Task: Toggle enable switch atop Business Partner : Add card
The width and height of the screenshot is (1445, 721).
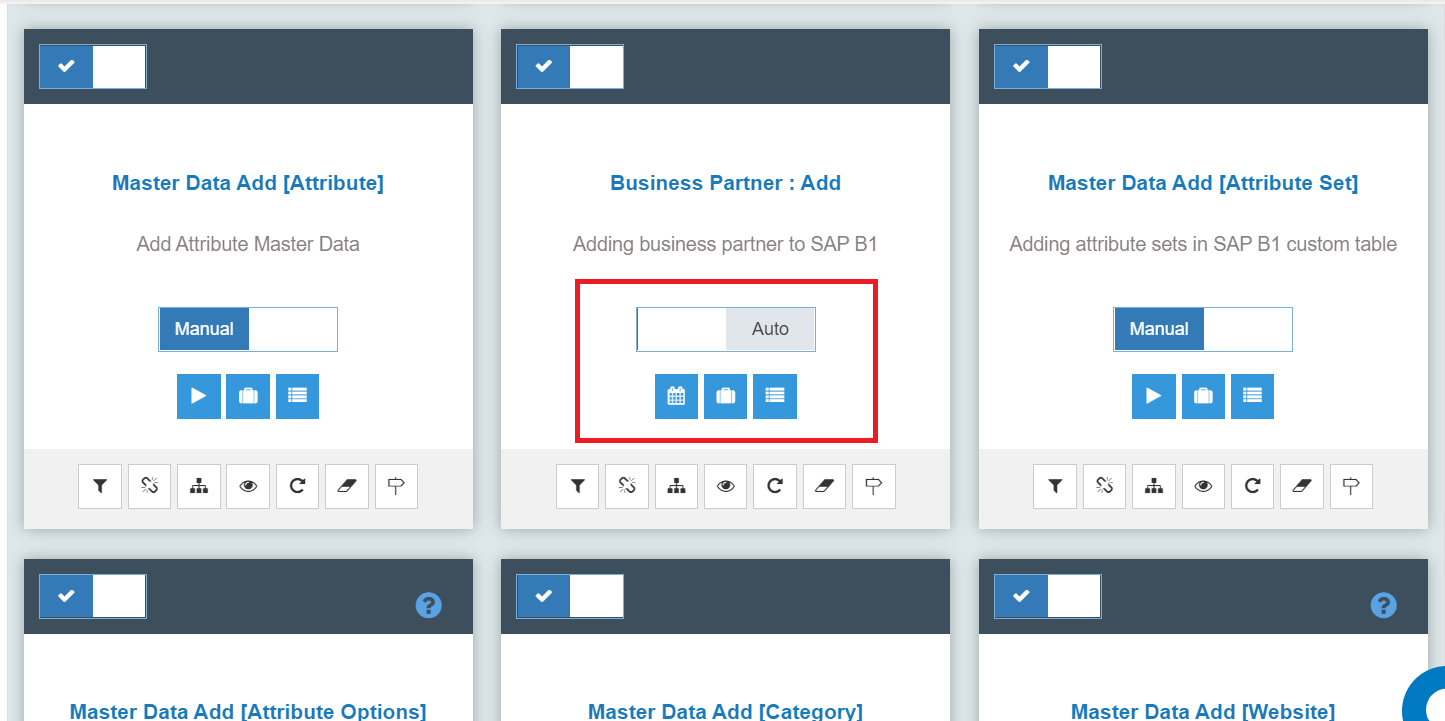Action: coord(570,67)
